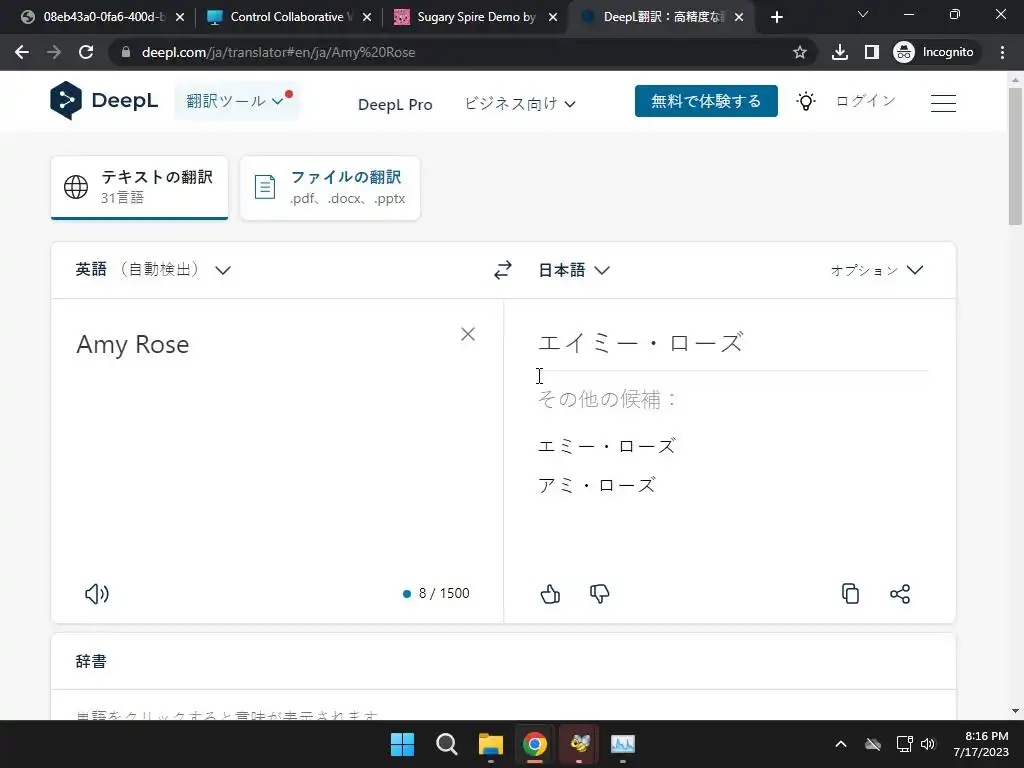Click the site lock icon
Image resolution: width=1024 pixels, height=768 pixels.
(126, 52)
